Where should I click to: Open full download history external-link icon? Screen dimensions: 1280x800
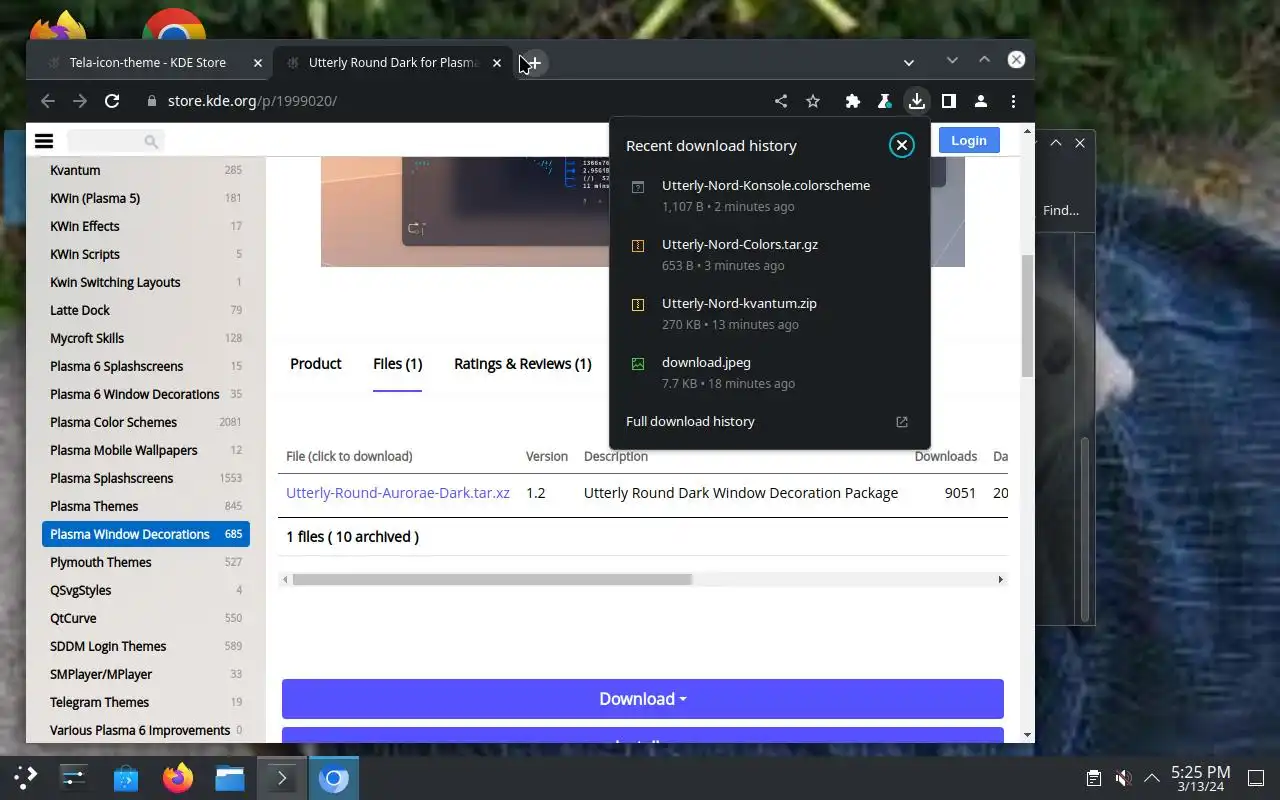click(x=902, y=422)
